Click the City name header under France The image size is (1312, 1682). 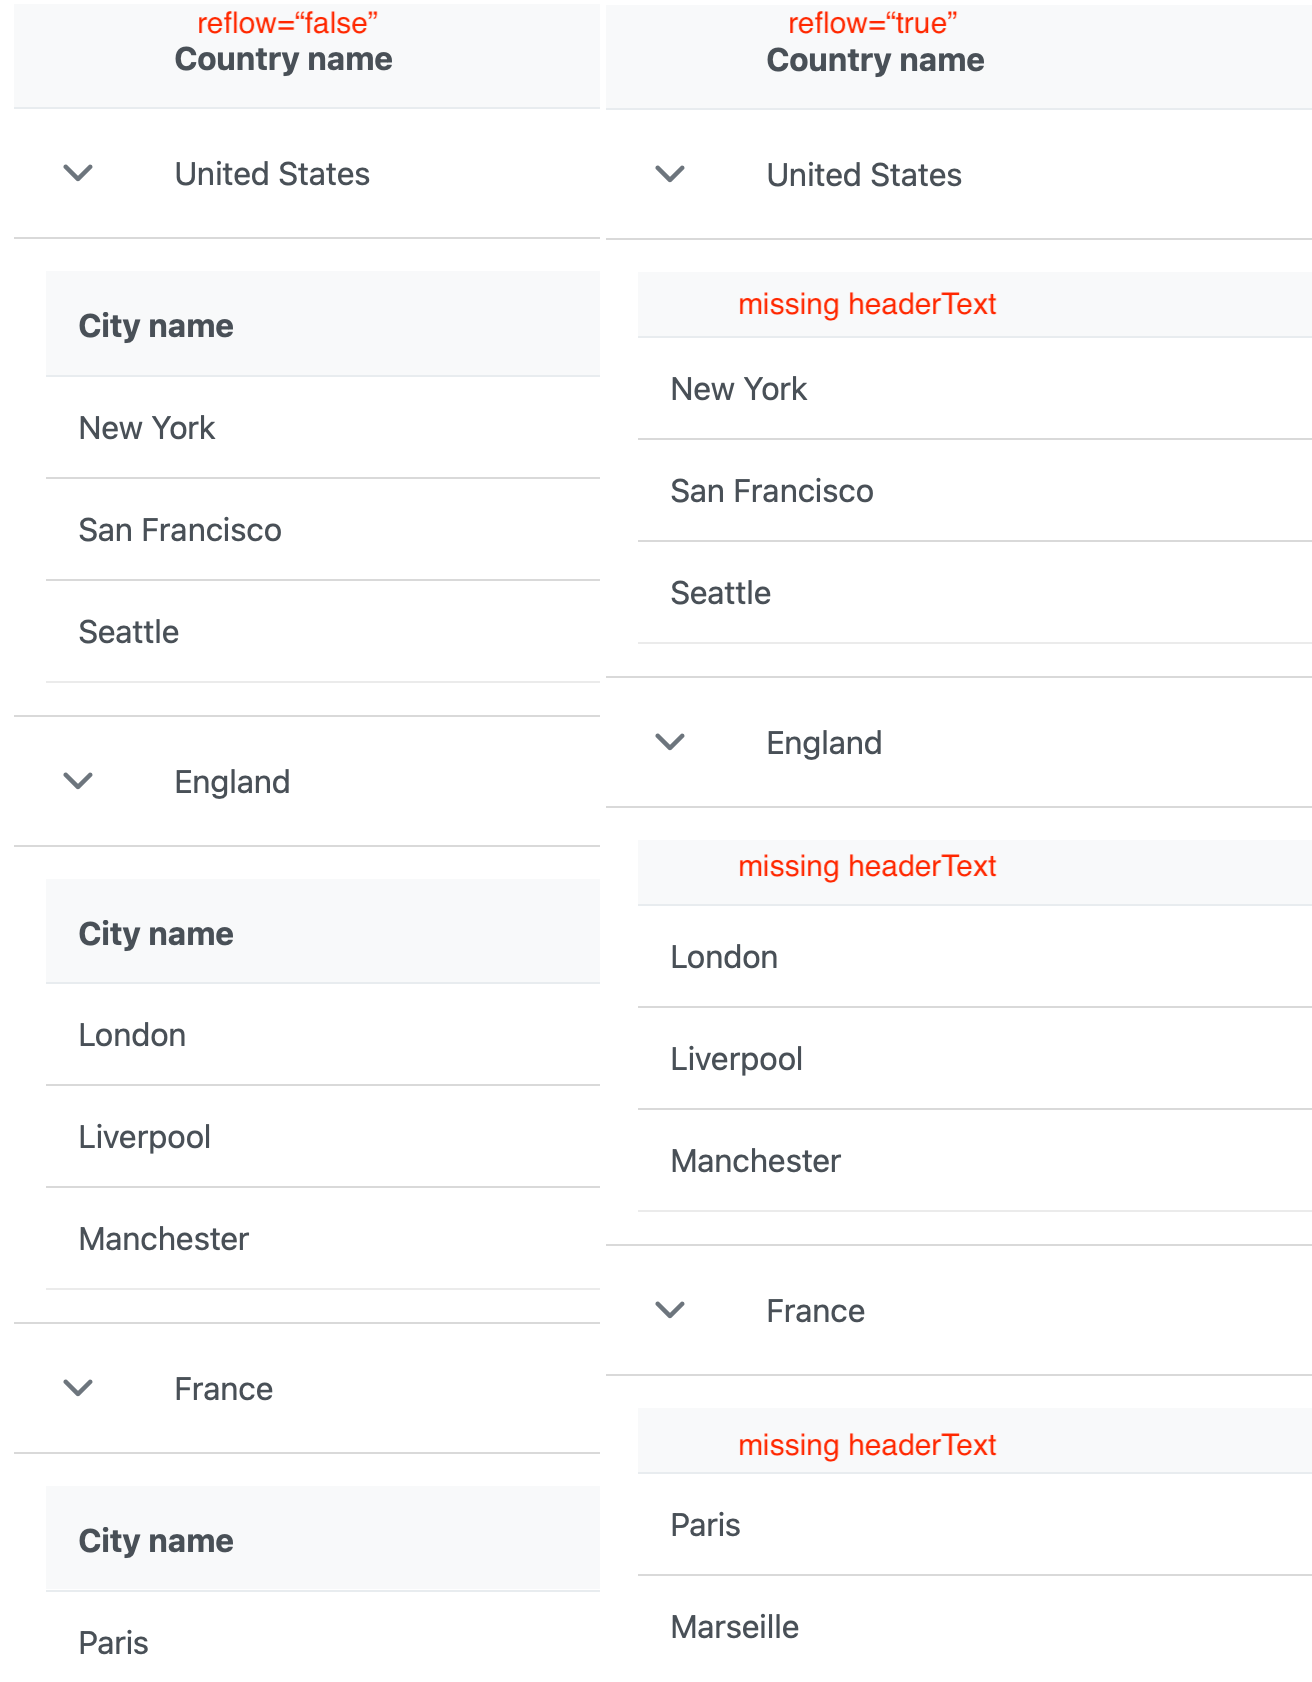(x=156, y=1540)
